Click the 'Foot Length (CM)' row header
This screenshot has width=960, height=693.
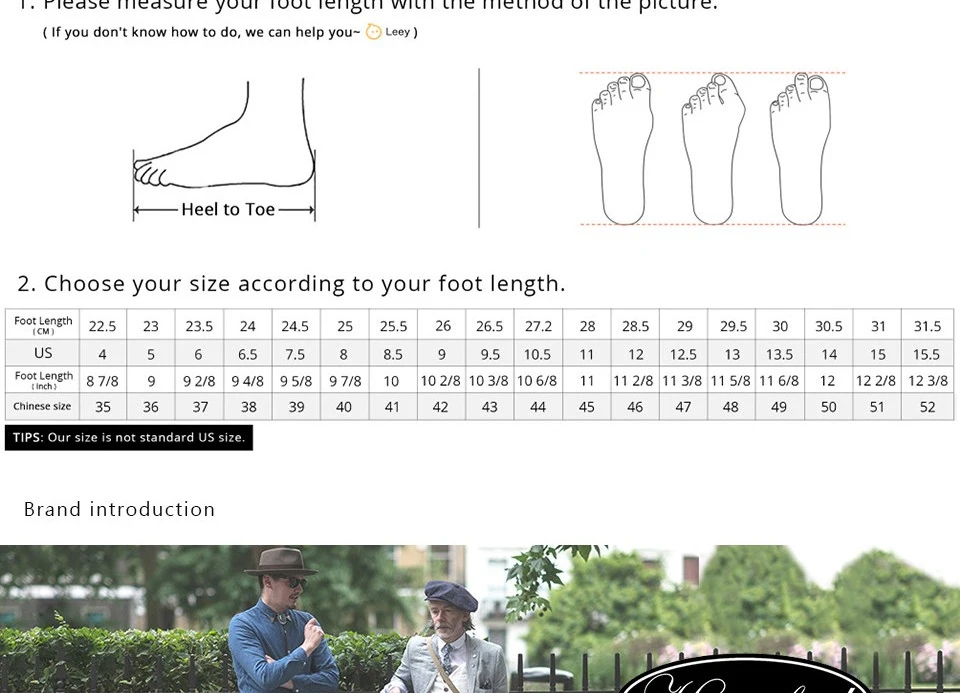(x=42, y=325)
